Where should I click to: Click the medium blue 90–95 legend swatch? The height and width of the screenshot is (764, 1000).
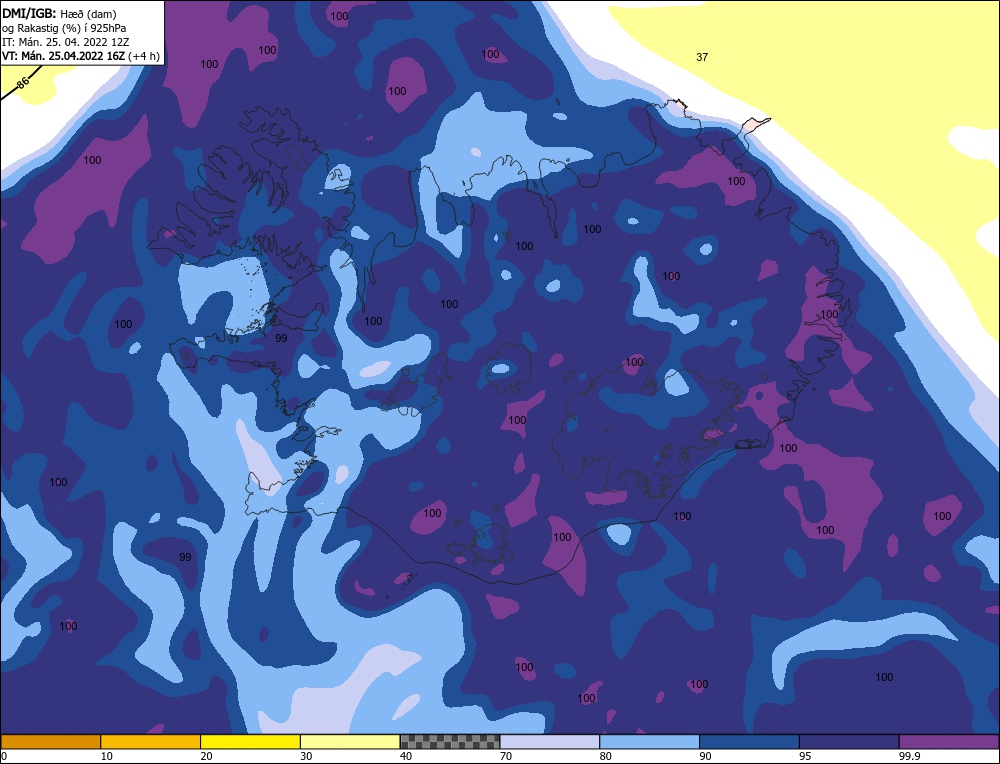749,742
